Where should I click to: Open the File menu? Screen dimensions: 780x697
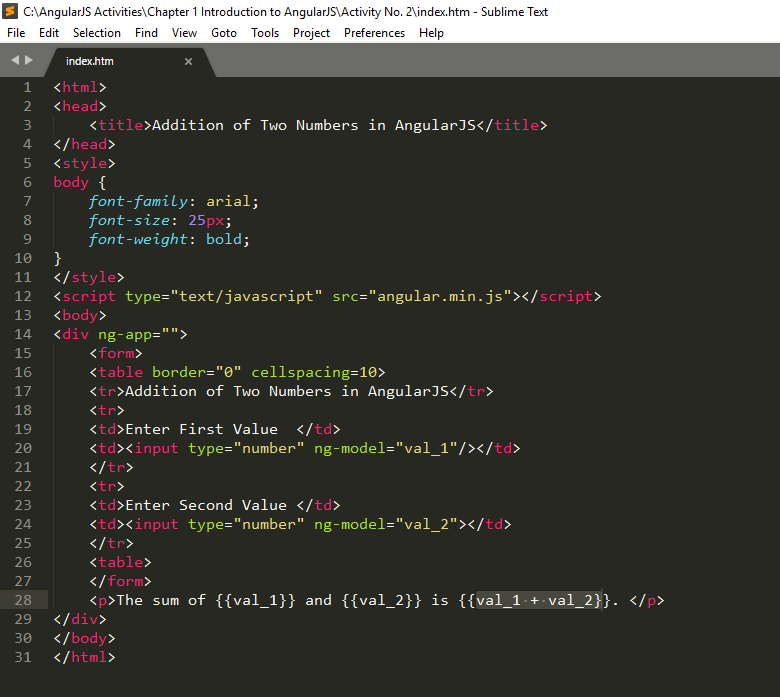[16, 33]
